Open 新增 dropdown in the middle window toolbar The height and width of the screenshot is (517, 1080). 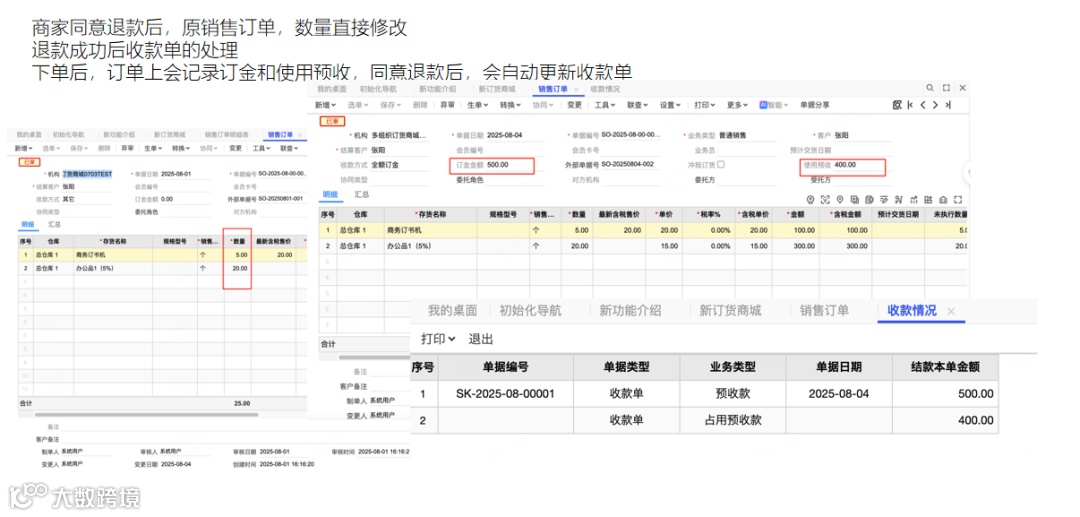325,105
